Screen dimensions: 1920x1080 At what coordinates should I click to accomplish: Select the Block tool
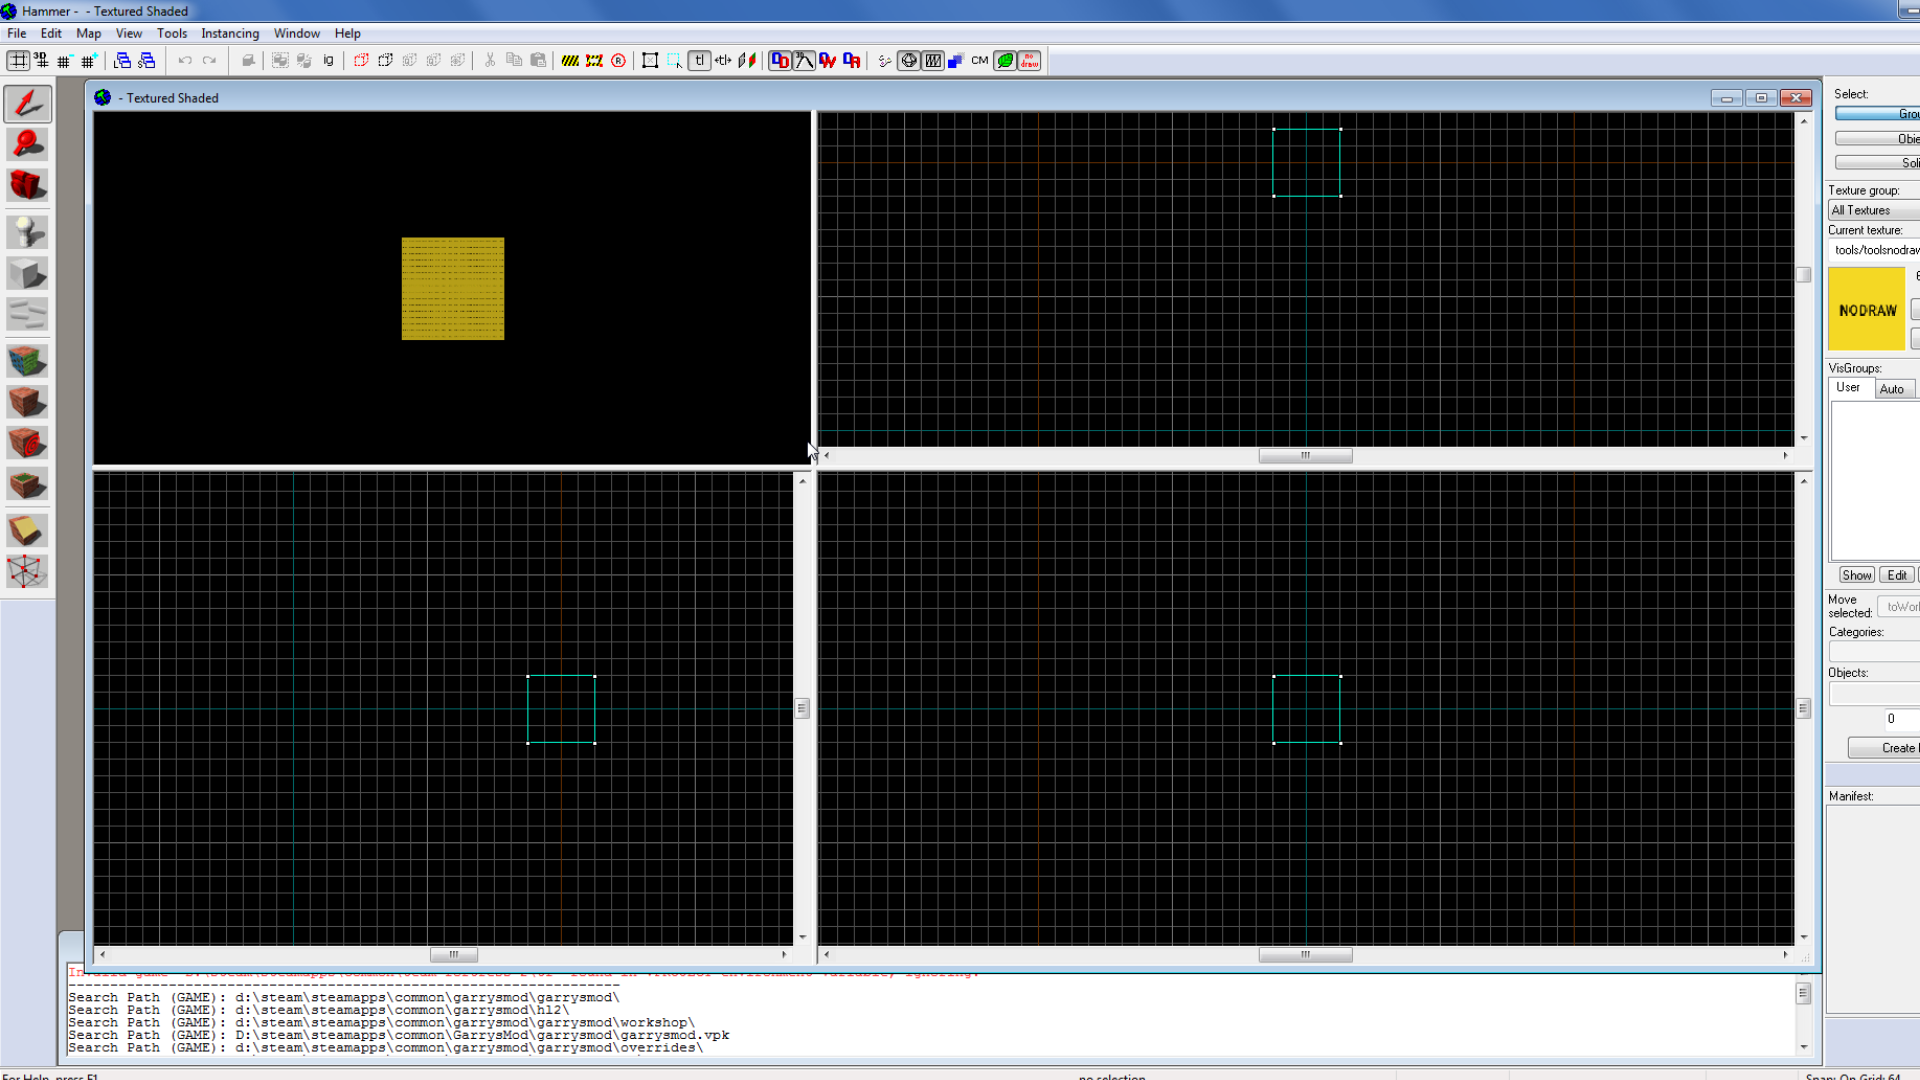[x=27, y=274]
